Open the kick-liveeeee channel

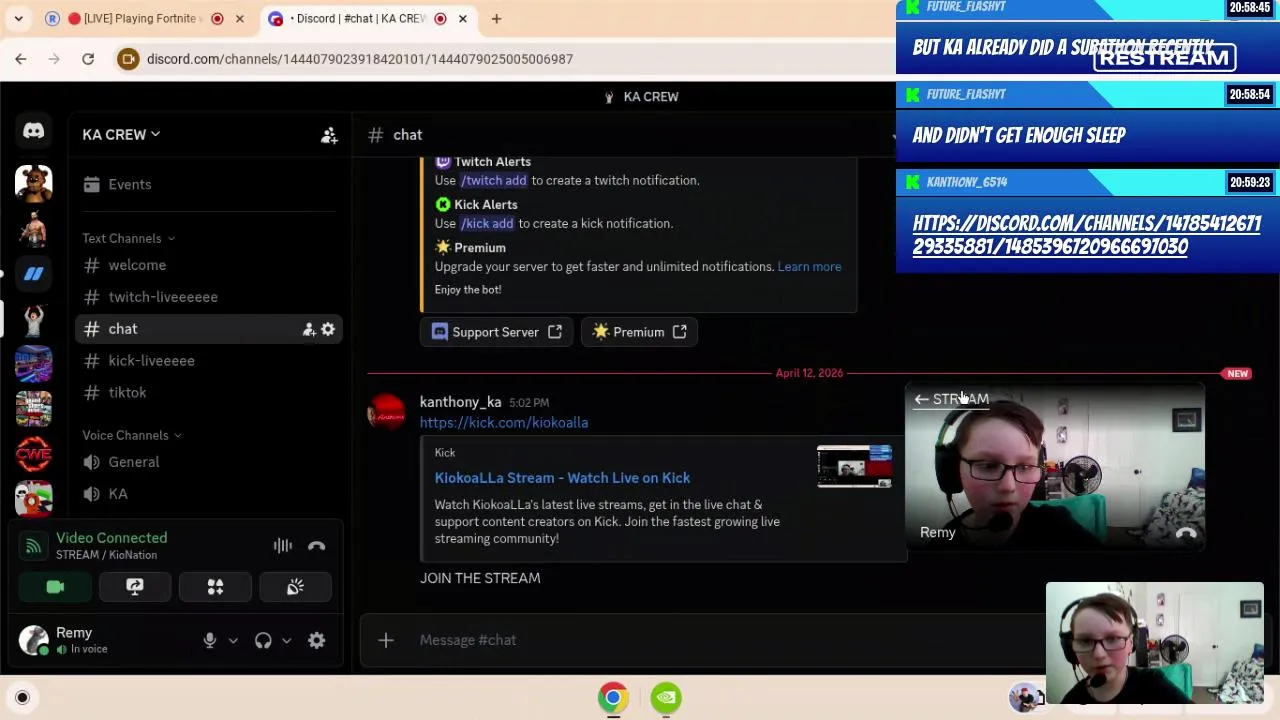click(151, 361)
